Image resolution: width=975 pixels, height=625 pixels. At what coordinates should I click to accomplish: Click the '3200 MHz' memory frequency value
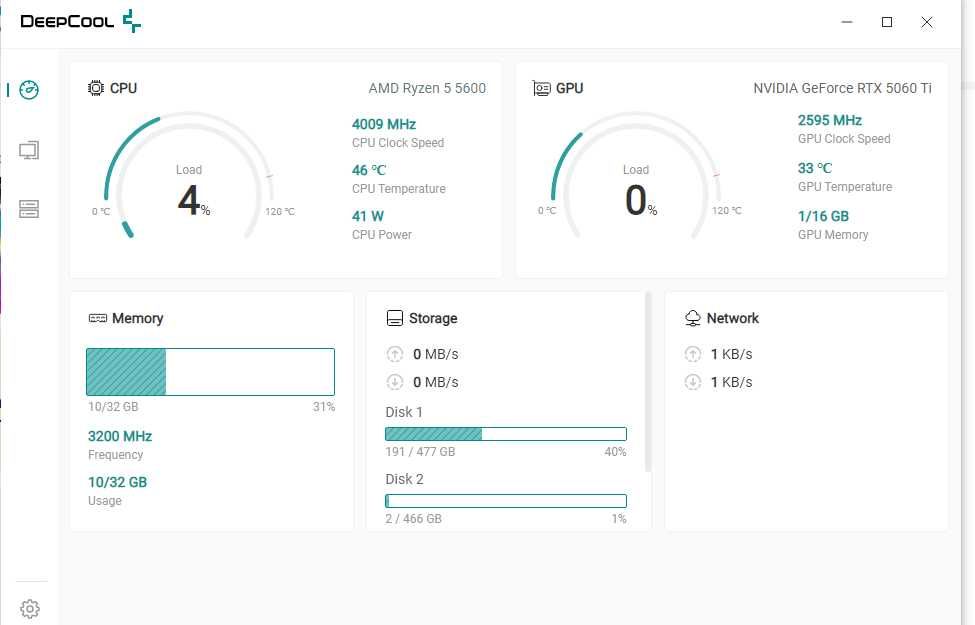pyautogui.click(x=120, y=437)
